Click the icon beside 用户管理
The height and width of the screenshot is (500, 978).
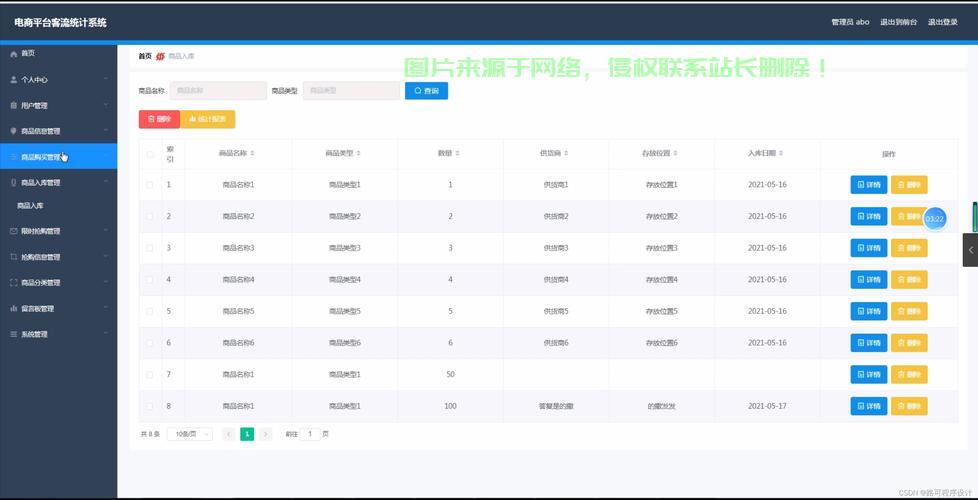pyautogui.click(x=14, y=106)
